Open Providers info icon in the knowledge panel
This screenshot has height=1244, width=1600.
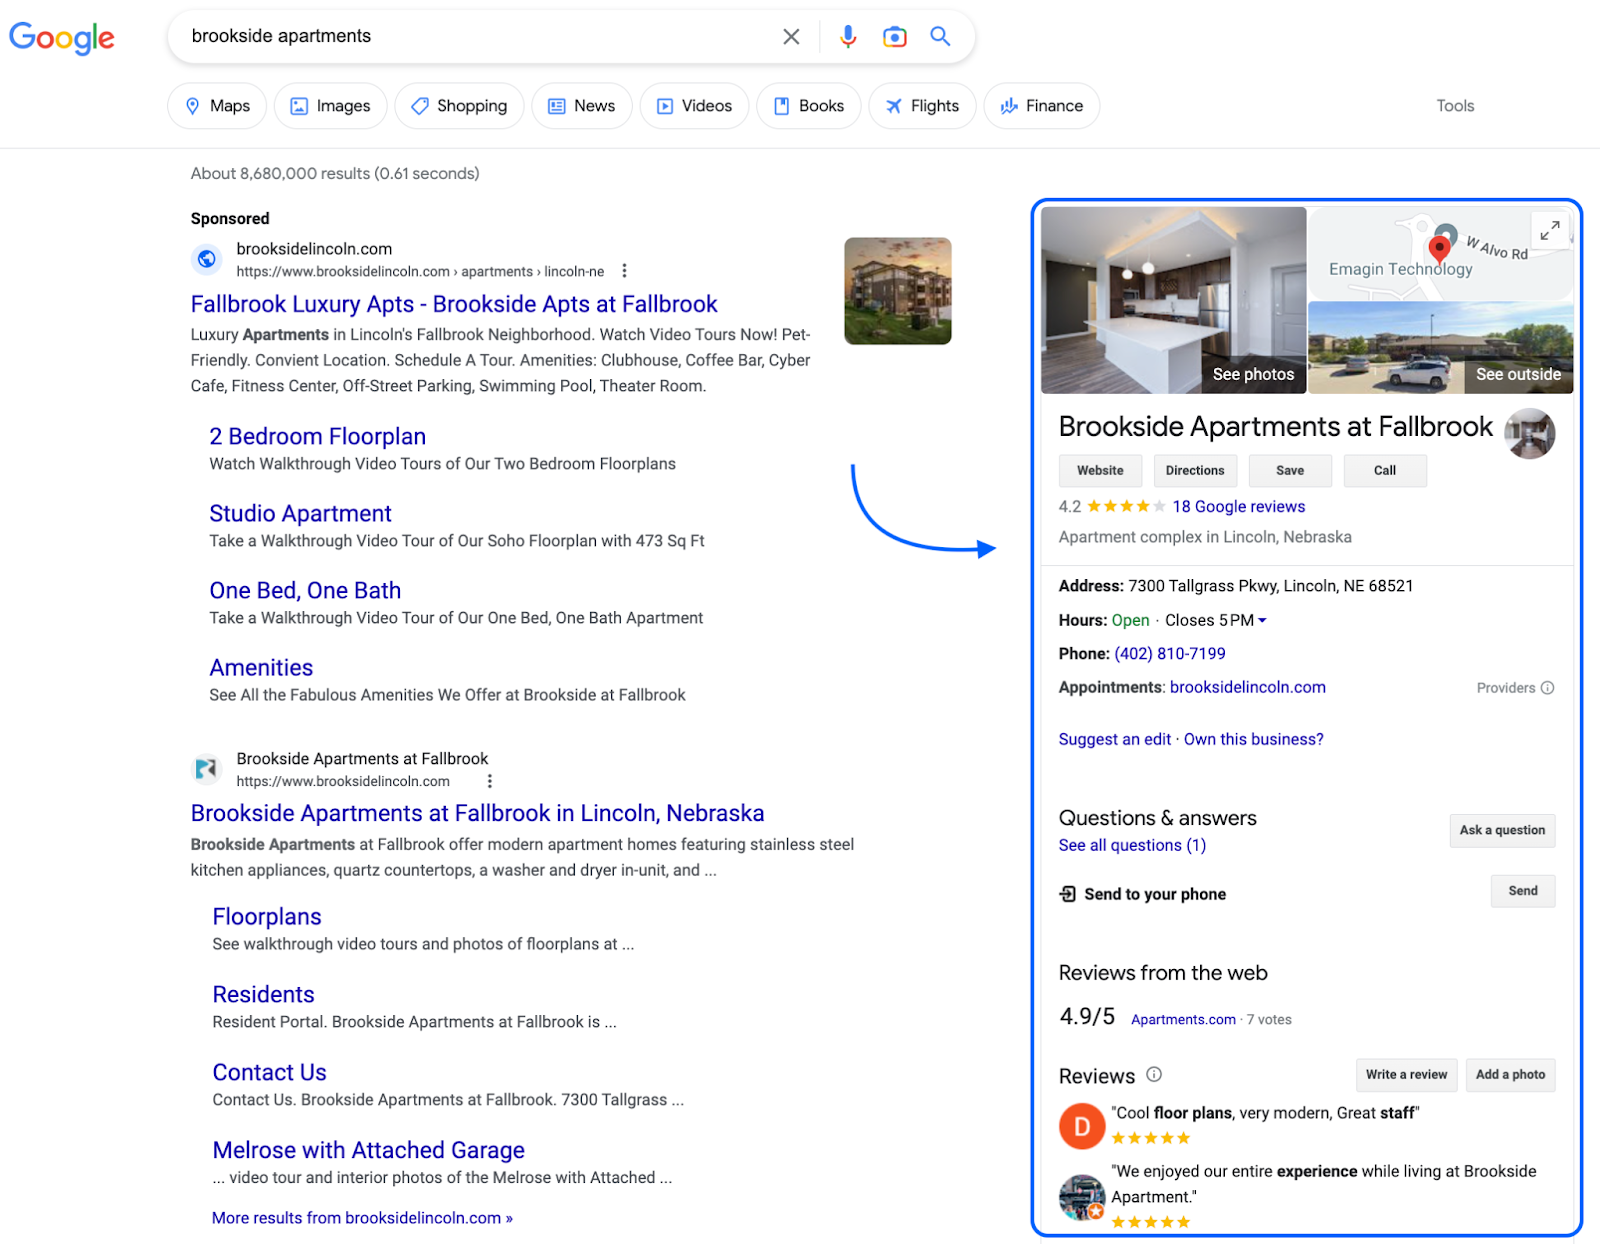pyautogui.click(x=1547, y=688)
